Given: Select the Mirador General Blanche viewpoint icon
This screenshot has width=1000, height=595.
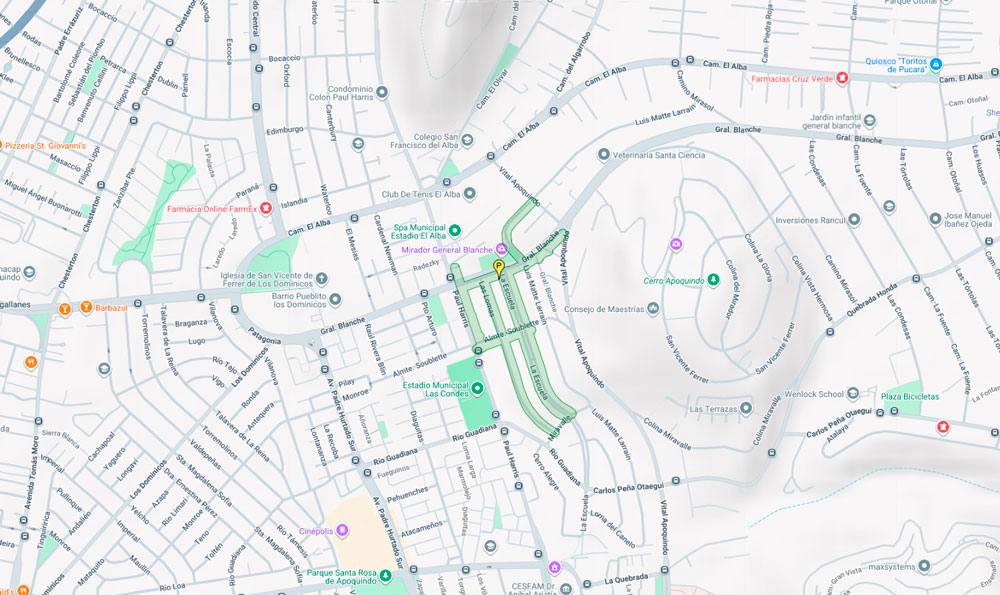Looking at the screenshot, I should point(502,249).
